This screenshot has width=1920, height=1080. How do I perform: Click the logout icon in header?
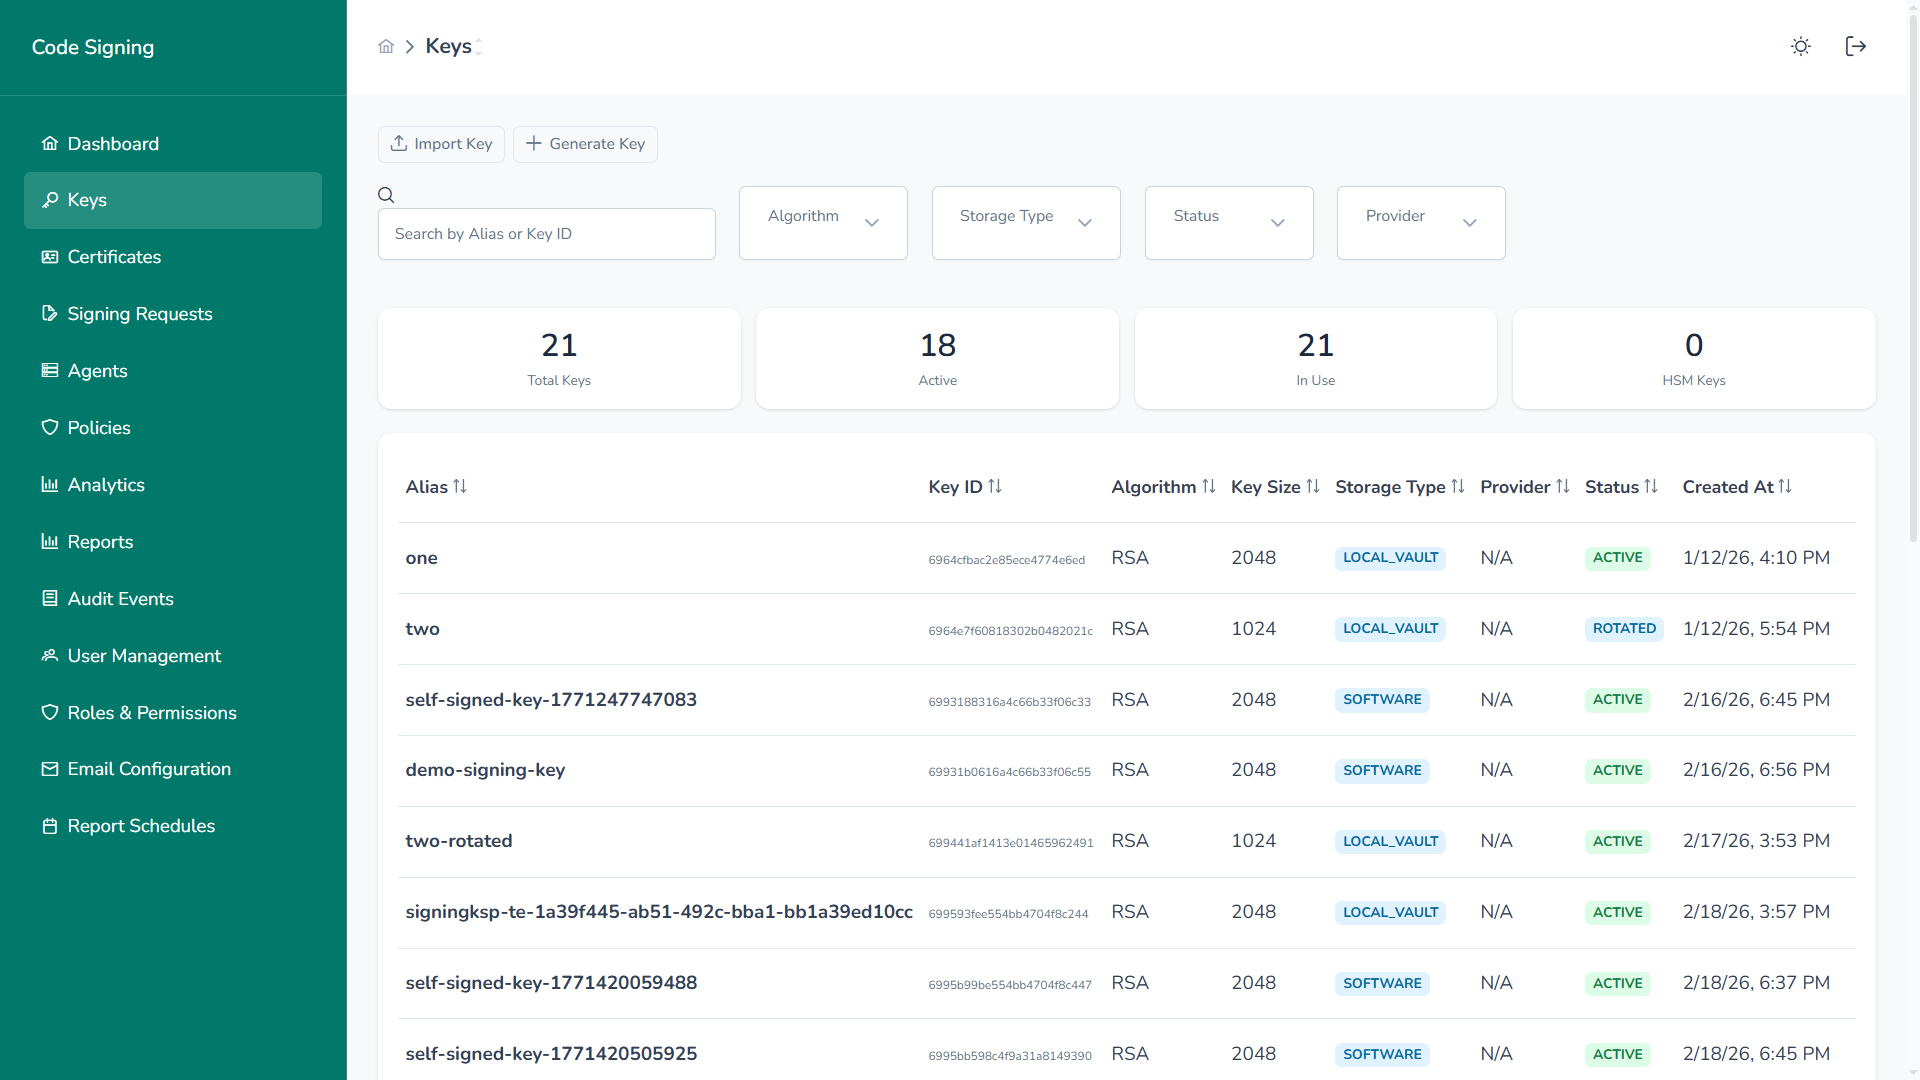pos(1855,47)
